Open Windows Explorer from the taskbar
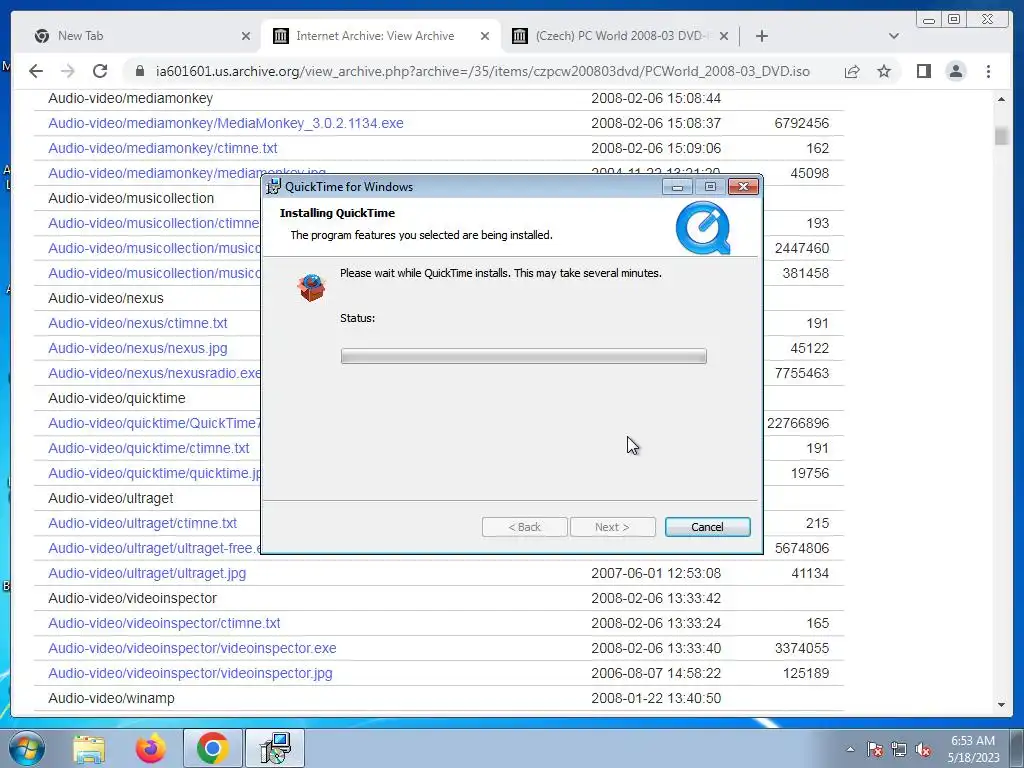Screen dimensions: 1024x768 point(89,748)
